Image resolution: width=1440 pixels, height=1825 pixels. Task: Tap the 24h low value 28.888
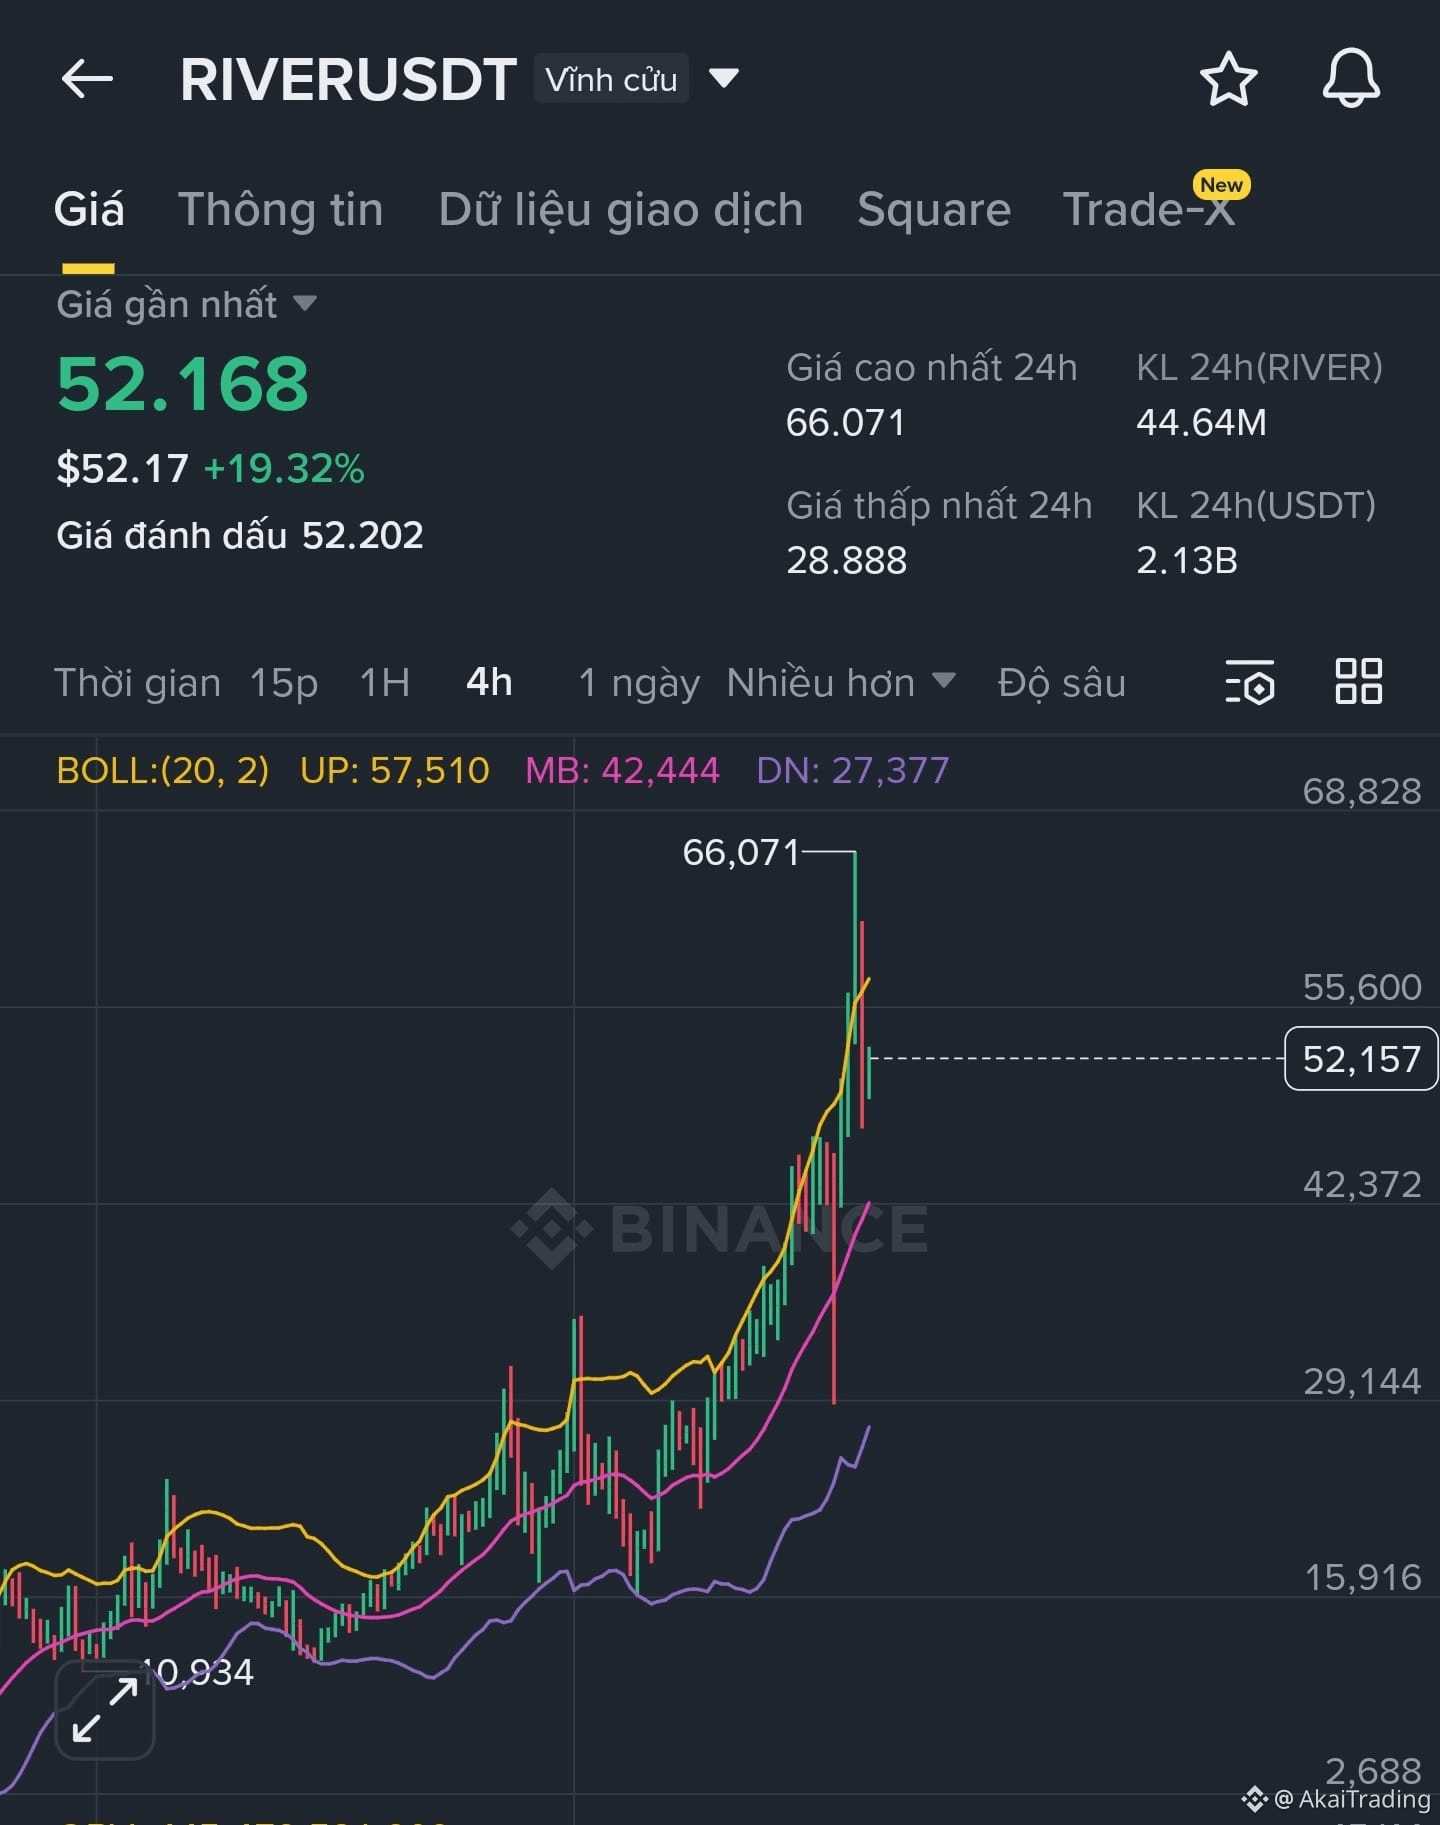846,560
